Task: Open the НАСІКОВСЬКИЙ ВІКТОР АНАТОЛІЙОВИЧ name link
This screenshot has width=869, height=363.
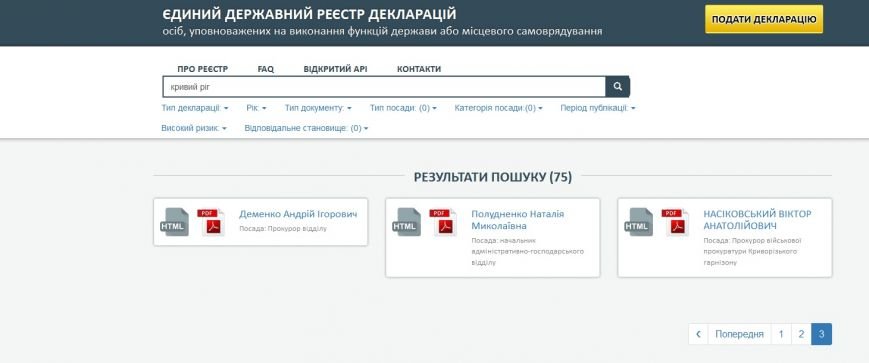Action: 757,220
